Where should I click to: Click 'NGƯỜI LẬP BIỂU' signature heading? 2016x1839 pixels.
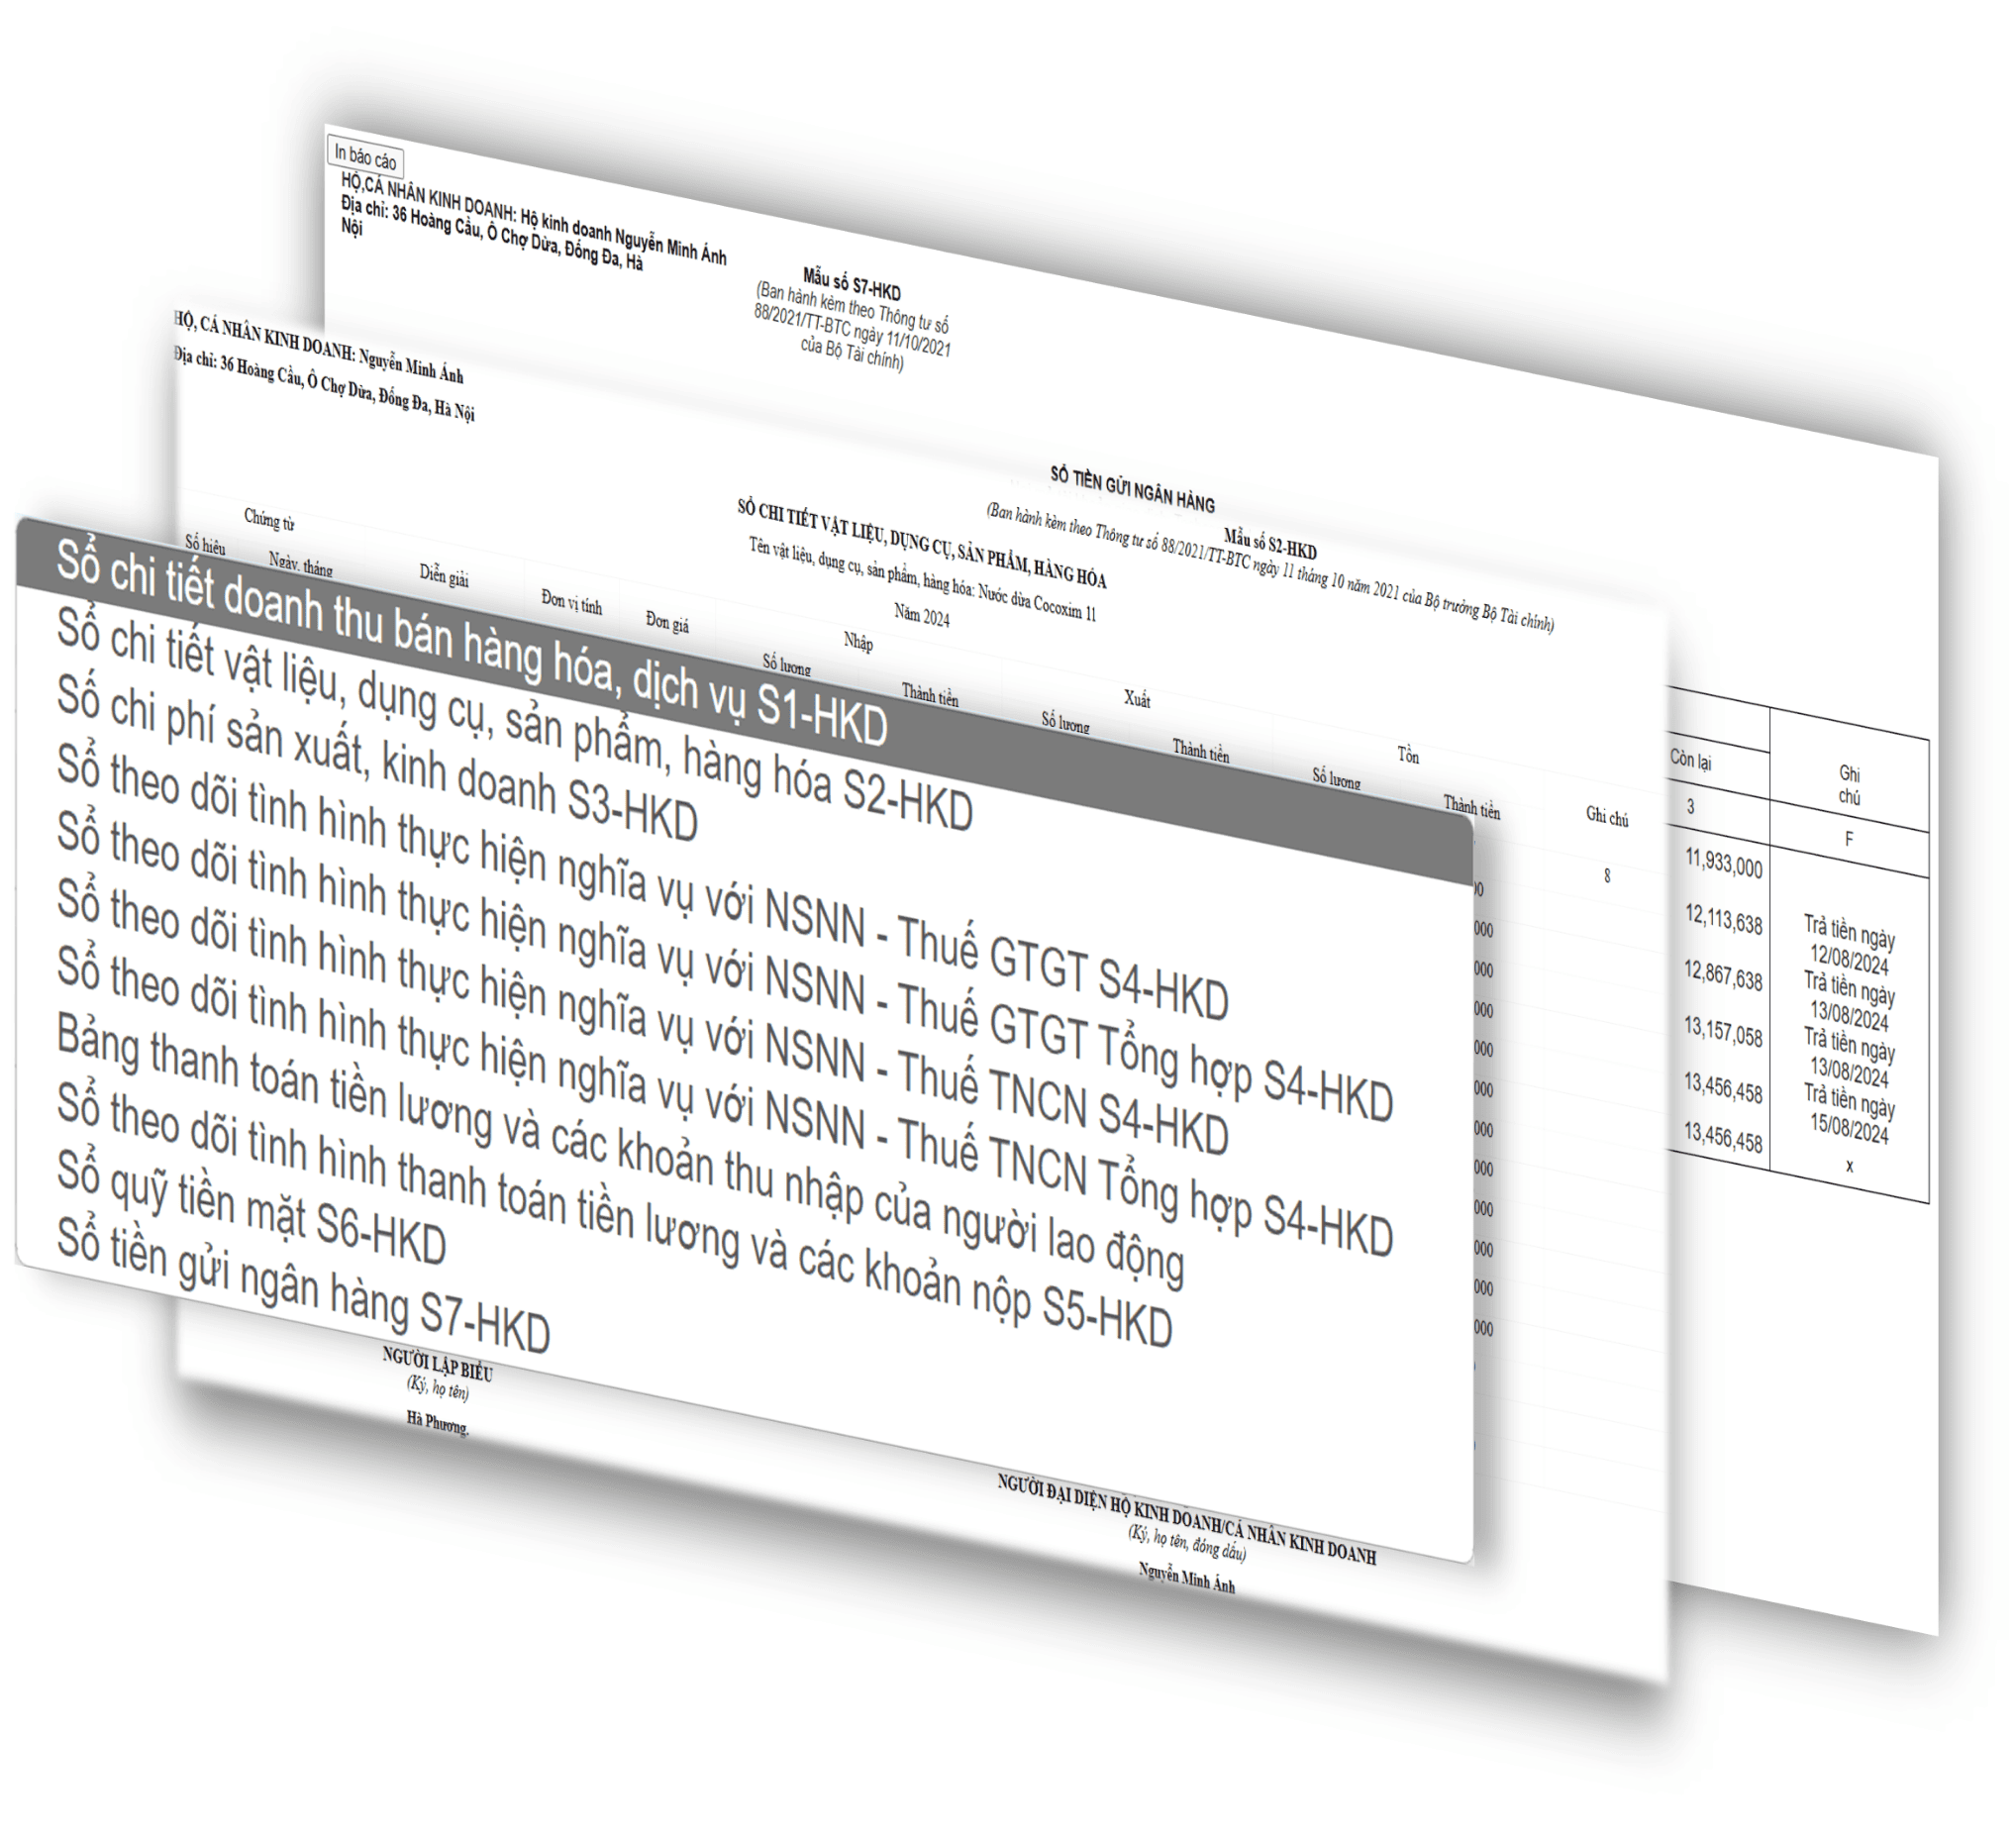[437, 1363]
